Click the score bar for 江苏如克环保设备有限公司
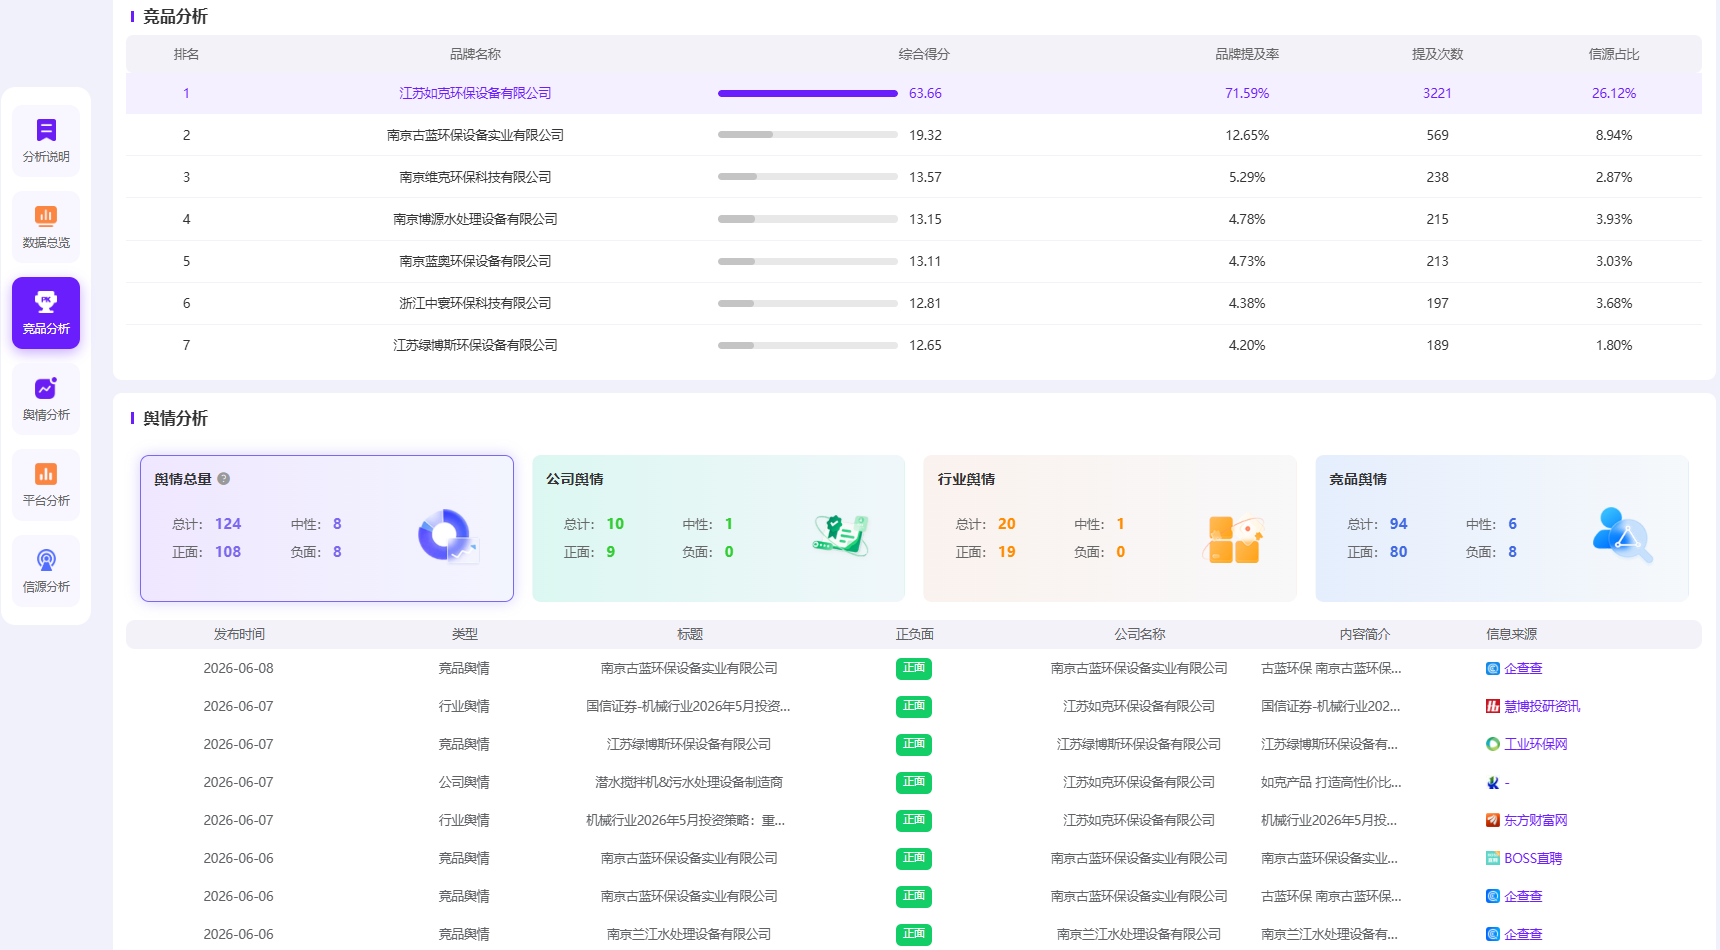Viewport: 1720px width, 950px height. [x=808, y=93]
